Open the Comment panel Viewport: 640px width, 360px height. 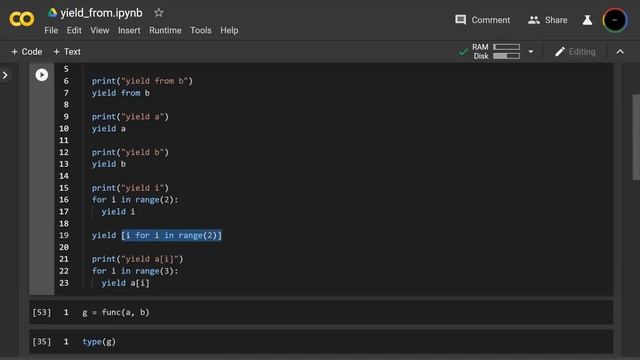click(x=482, y=20)
